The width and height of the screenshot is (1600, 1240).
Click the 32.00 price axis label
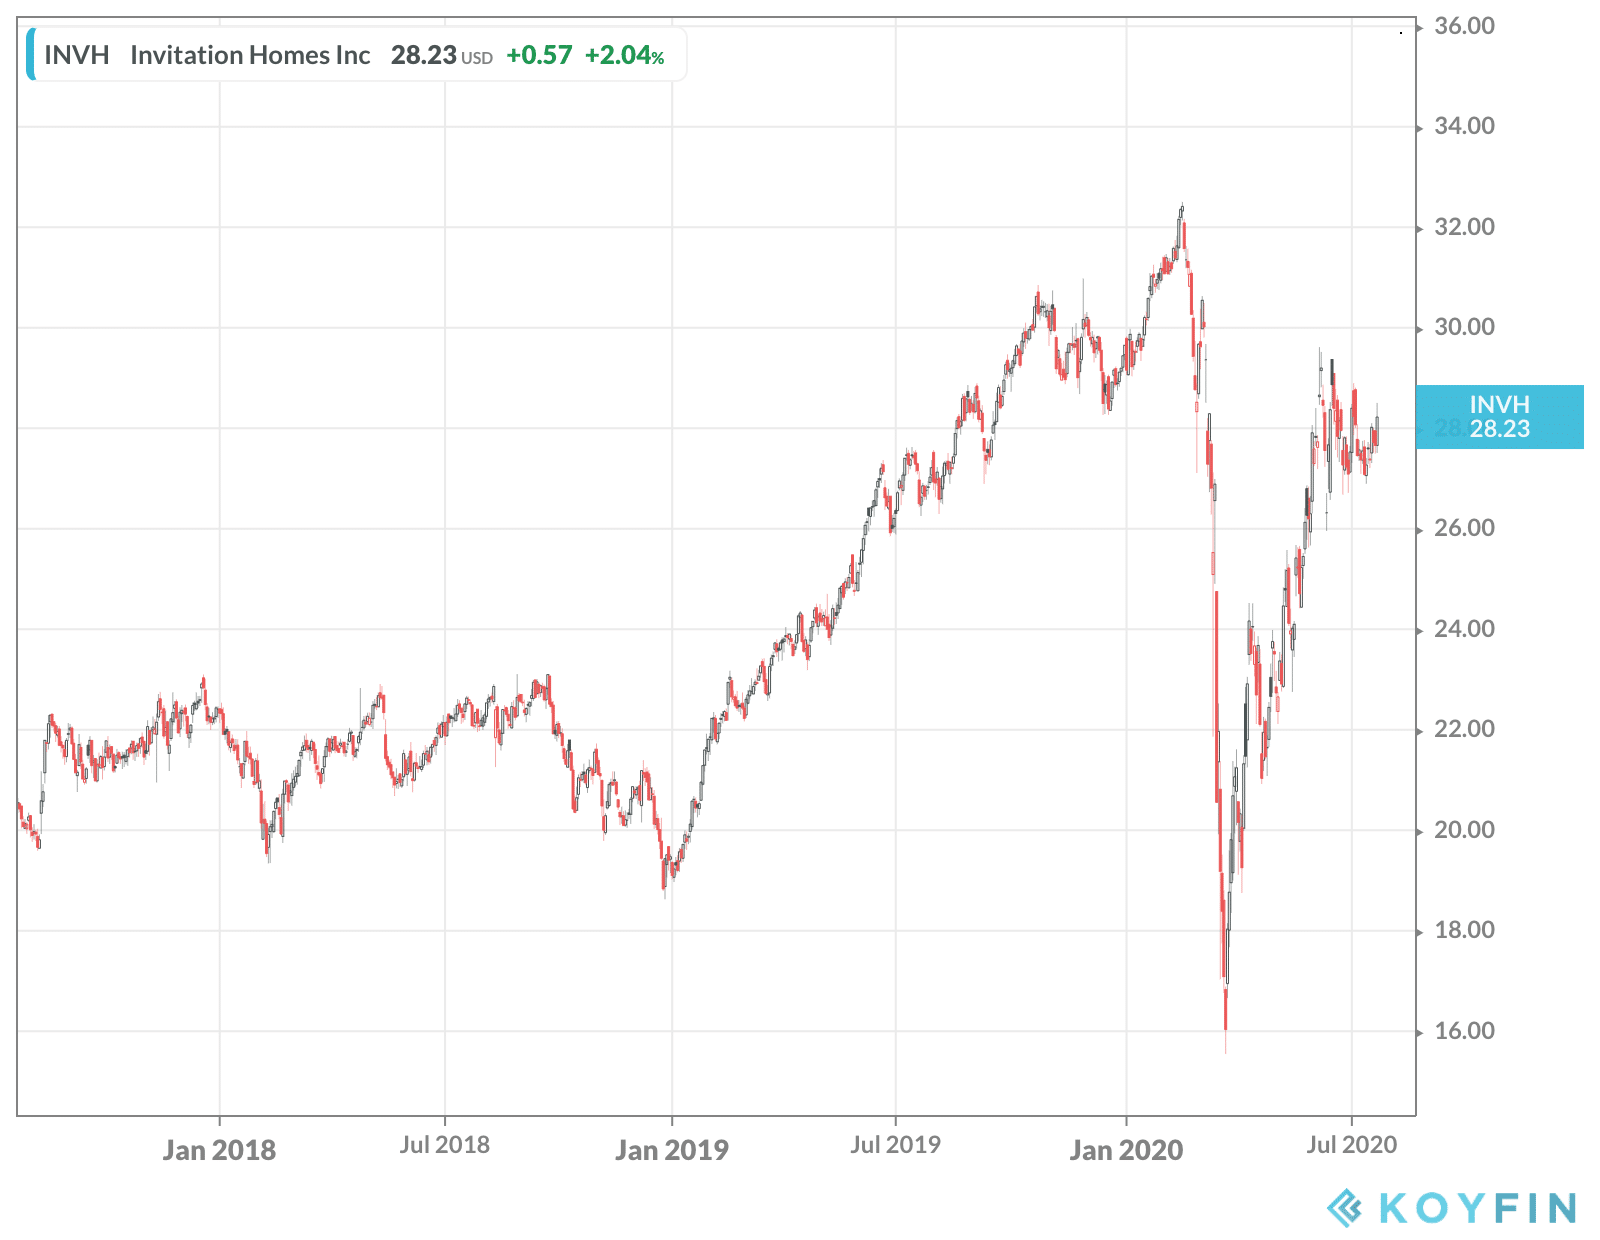point(1464,228)
